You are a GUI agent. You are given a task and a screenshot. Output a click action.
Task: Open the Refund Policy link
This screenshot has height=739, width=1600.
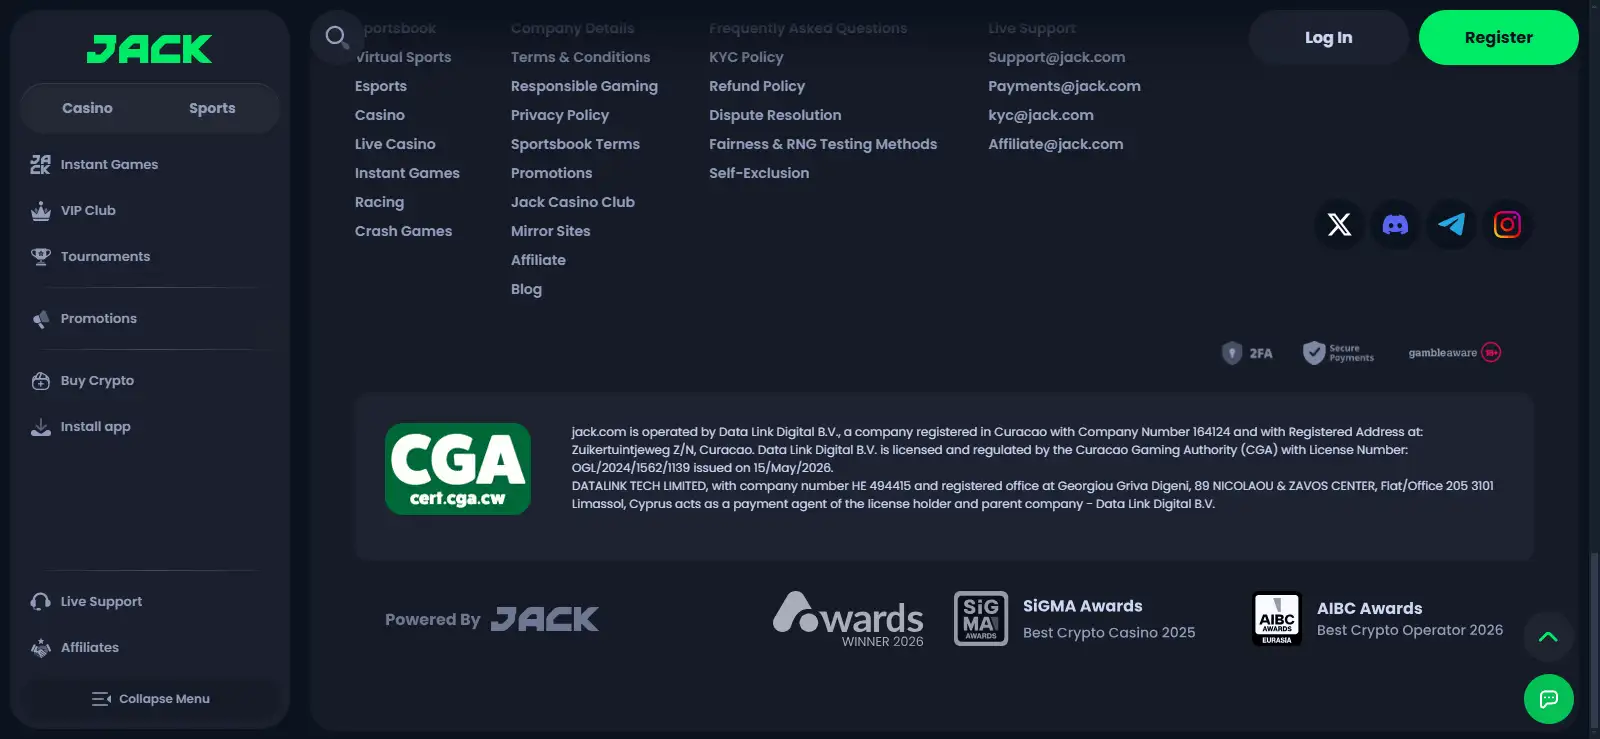pyautogui.click(x=757, y=86)
